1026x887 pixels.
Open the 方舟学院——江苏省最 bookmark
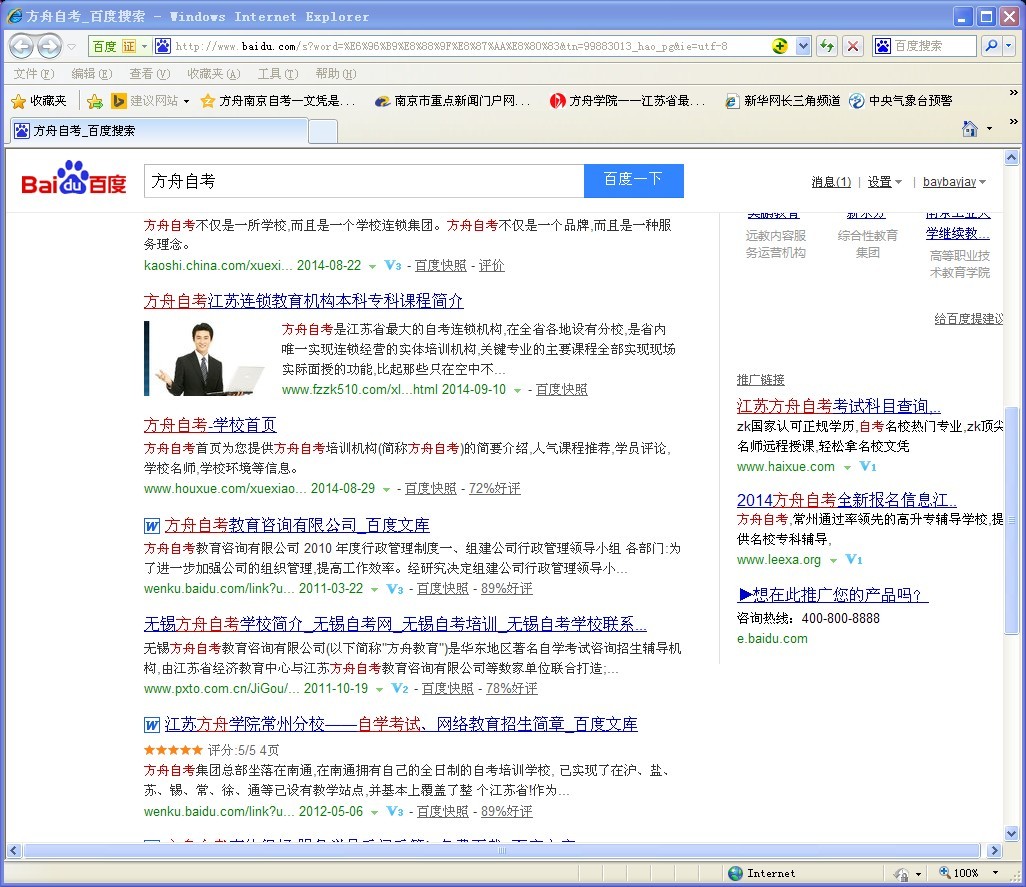tap(628, 101)
